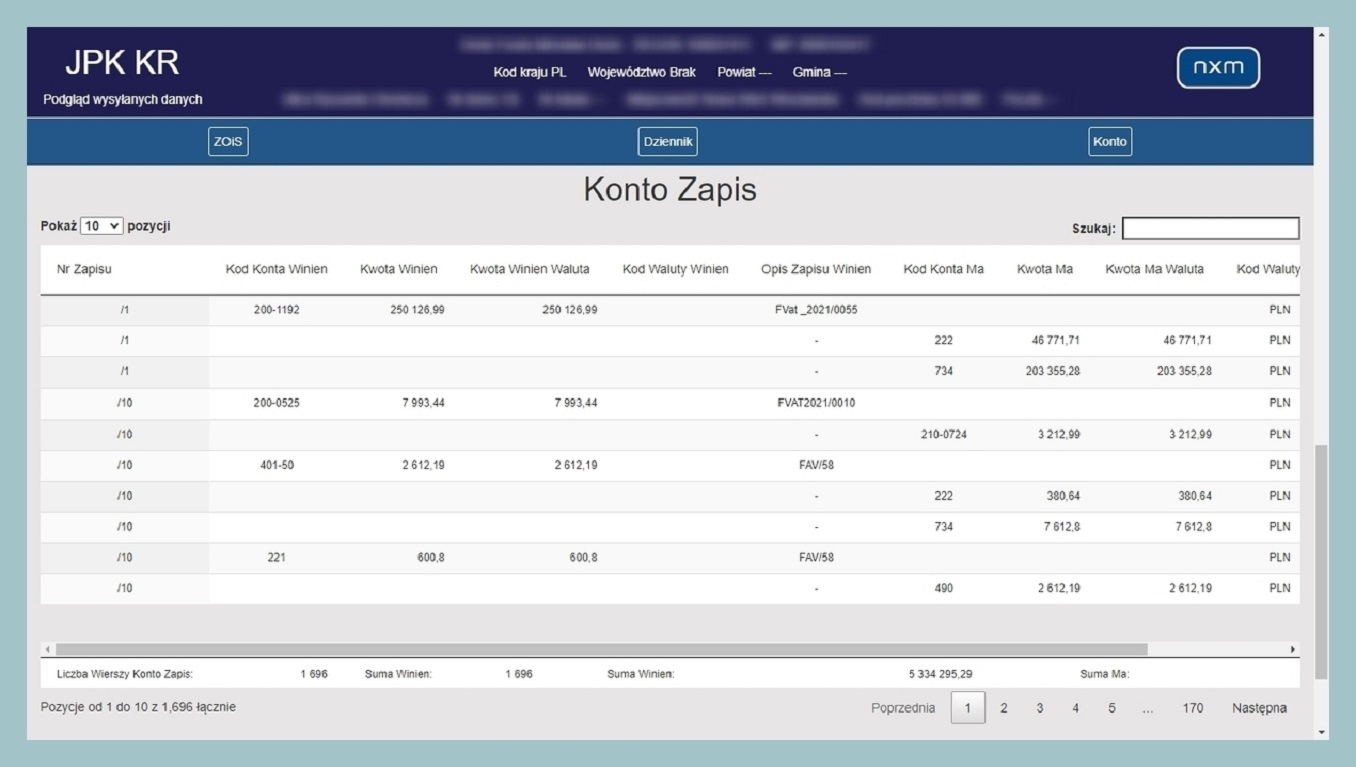Jump to page 5 of results
Image resolution: width=1356 pixels, height=767 pixels.
[1111, 708]
